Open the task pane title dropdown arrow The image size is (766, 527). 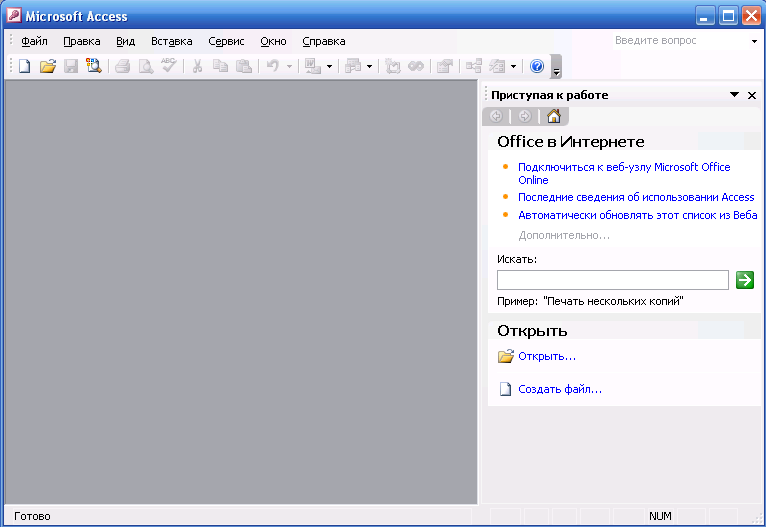tap(734, 95)
